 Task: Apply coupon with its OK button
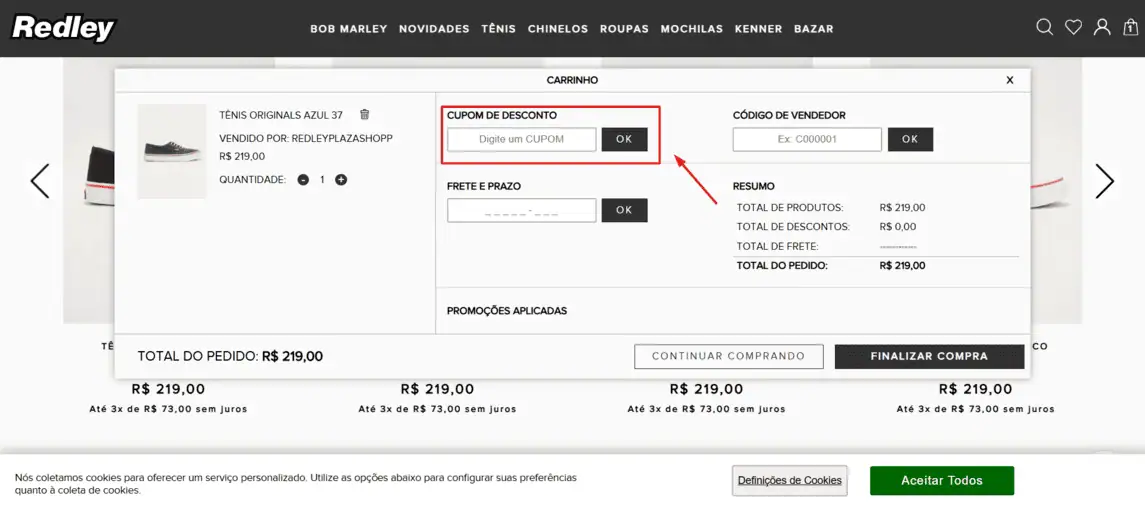(624, 140)
